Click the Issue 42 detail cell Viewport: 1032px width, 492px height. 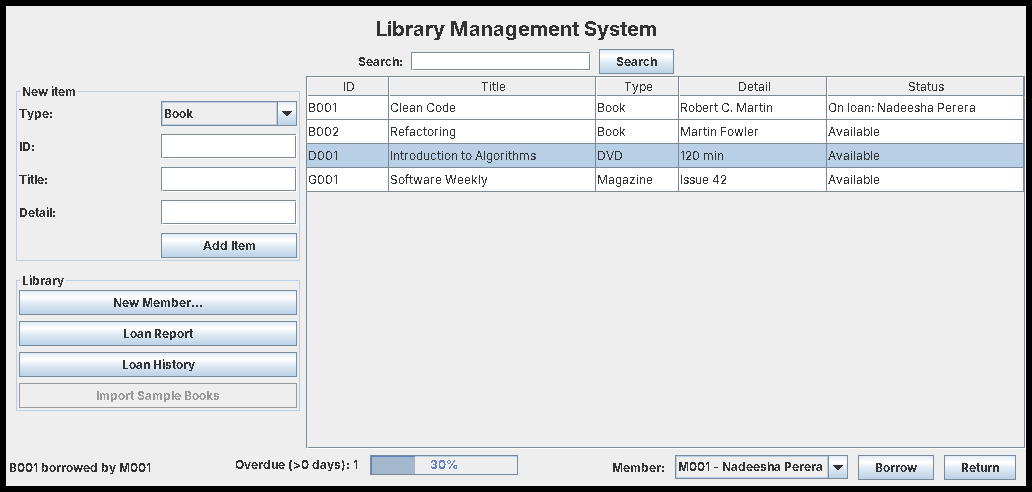pyautogui.click(x=753, y=180)
